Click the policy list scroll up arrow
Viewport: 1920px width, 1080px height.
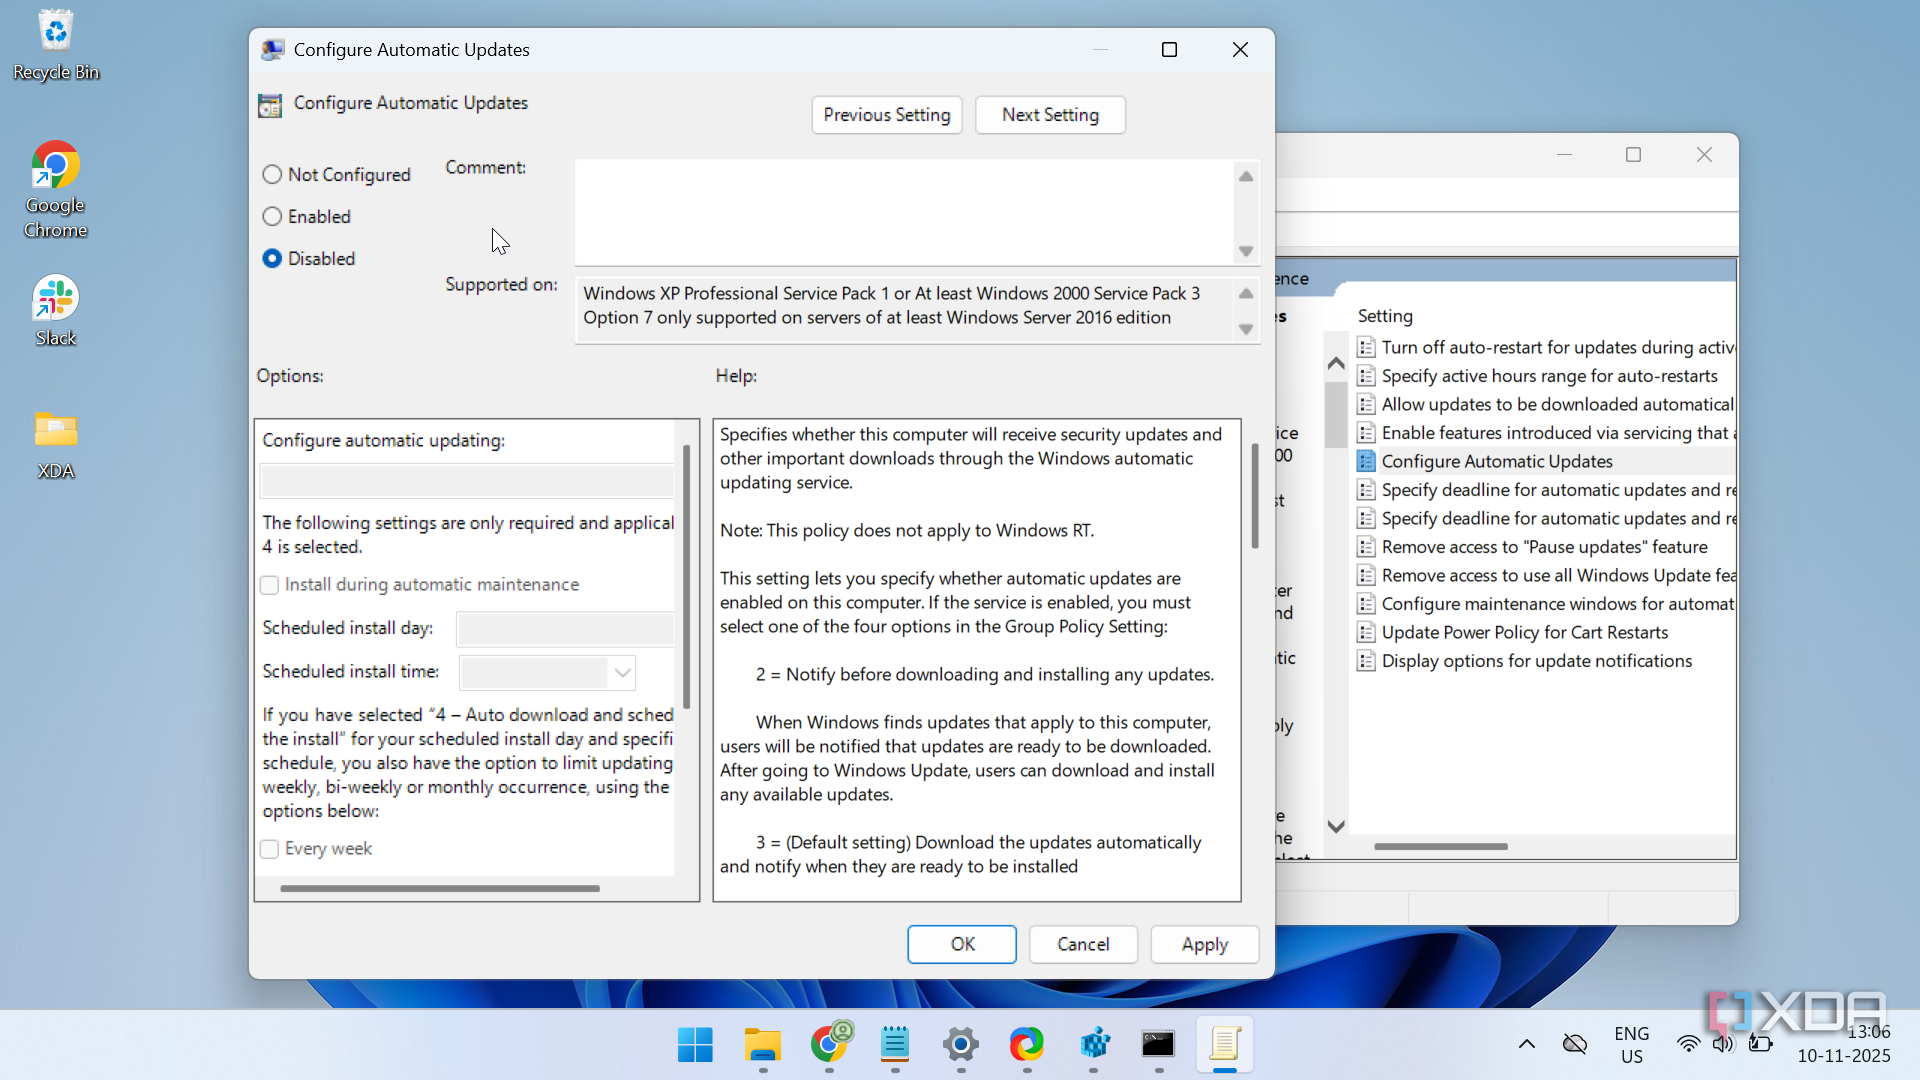1336,364
